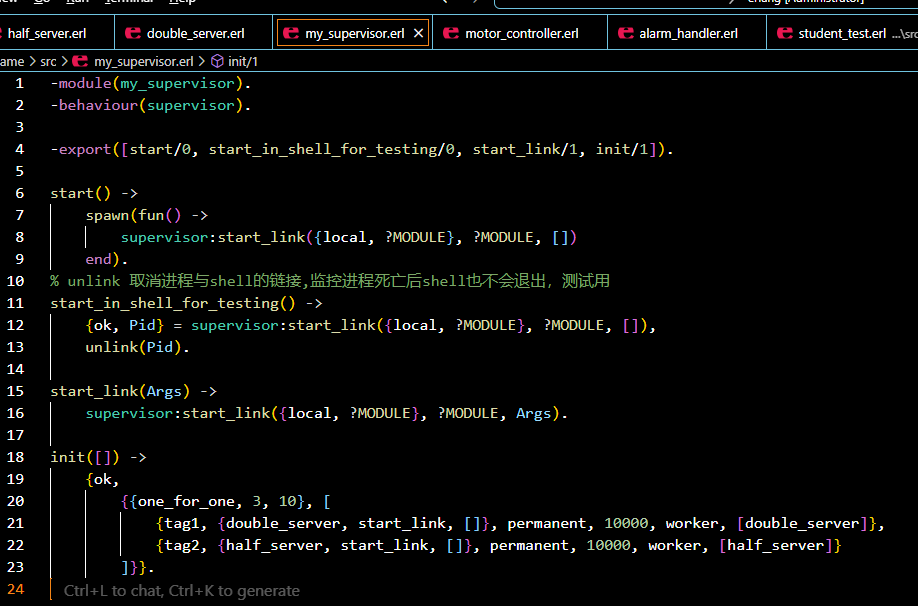Click Erlang icon on motor_controller.erl tab
Image resolution: width=918 pixels, height=606 pixels.
pos(451,33)
